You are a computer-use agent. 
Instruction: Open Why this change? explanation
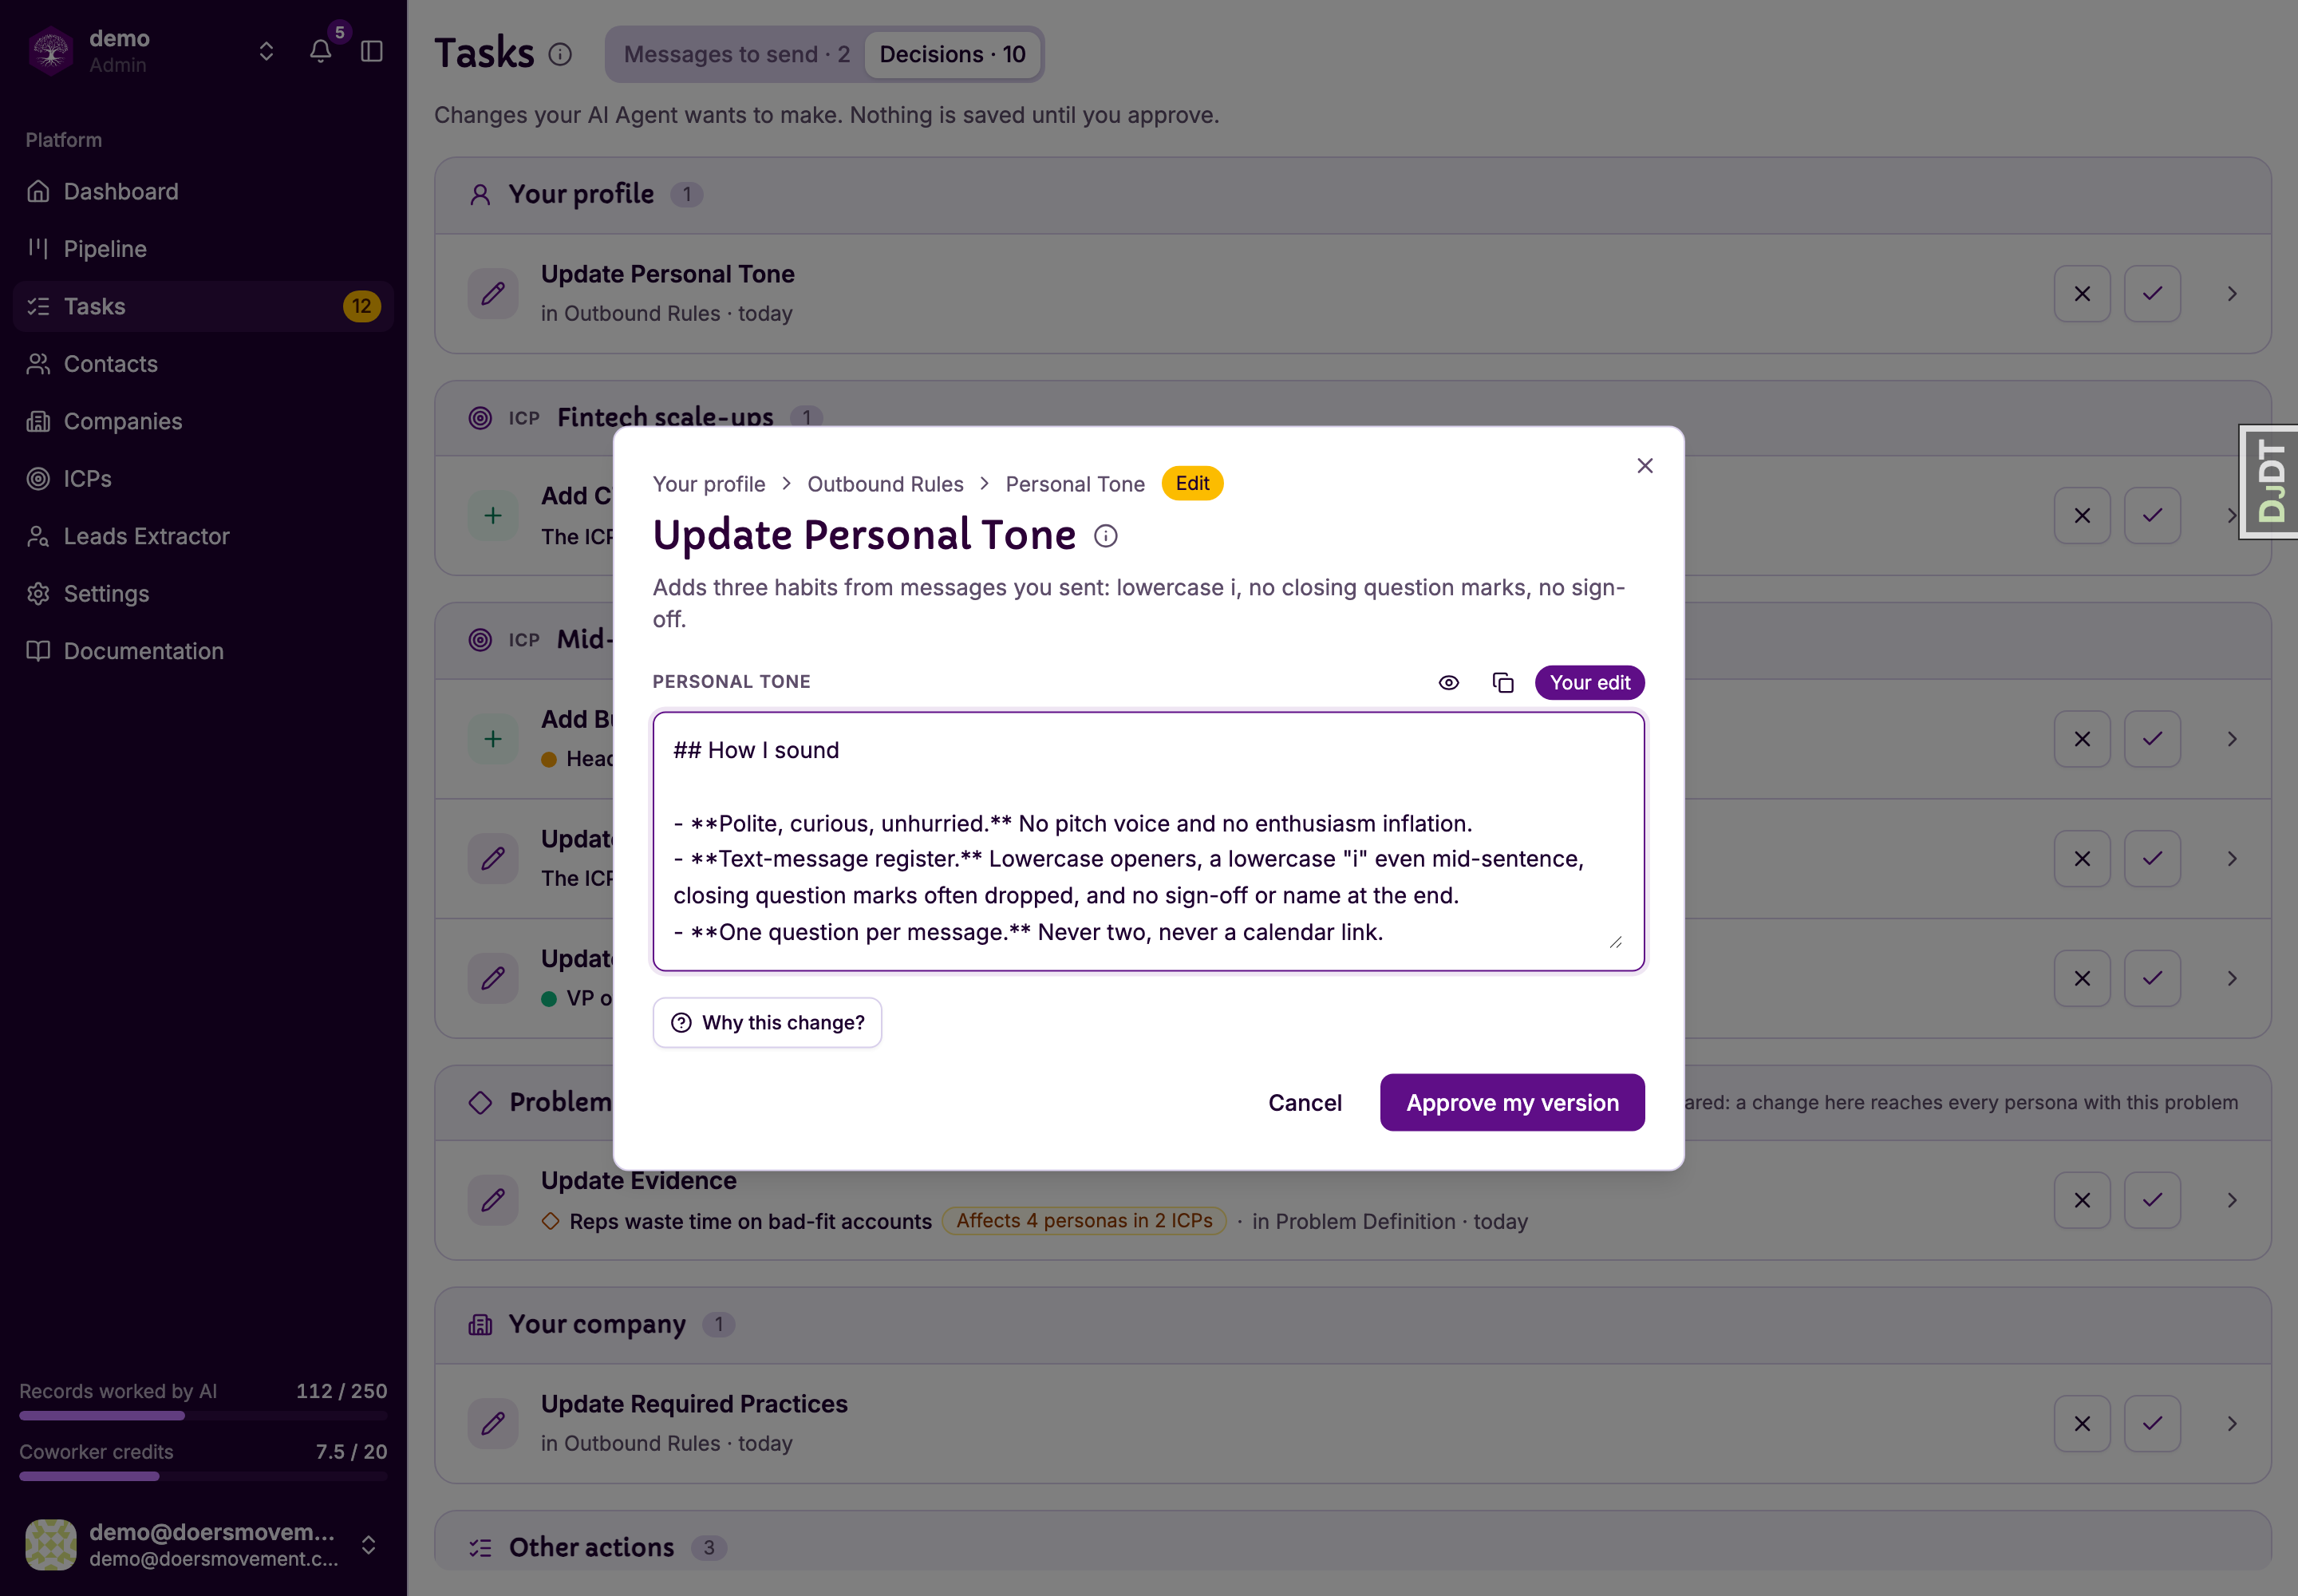767,1023
